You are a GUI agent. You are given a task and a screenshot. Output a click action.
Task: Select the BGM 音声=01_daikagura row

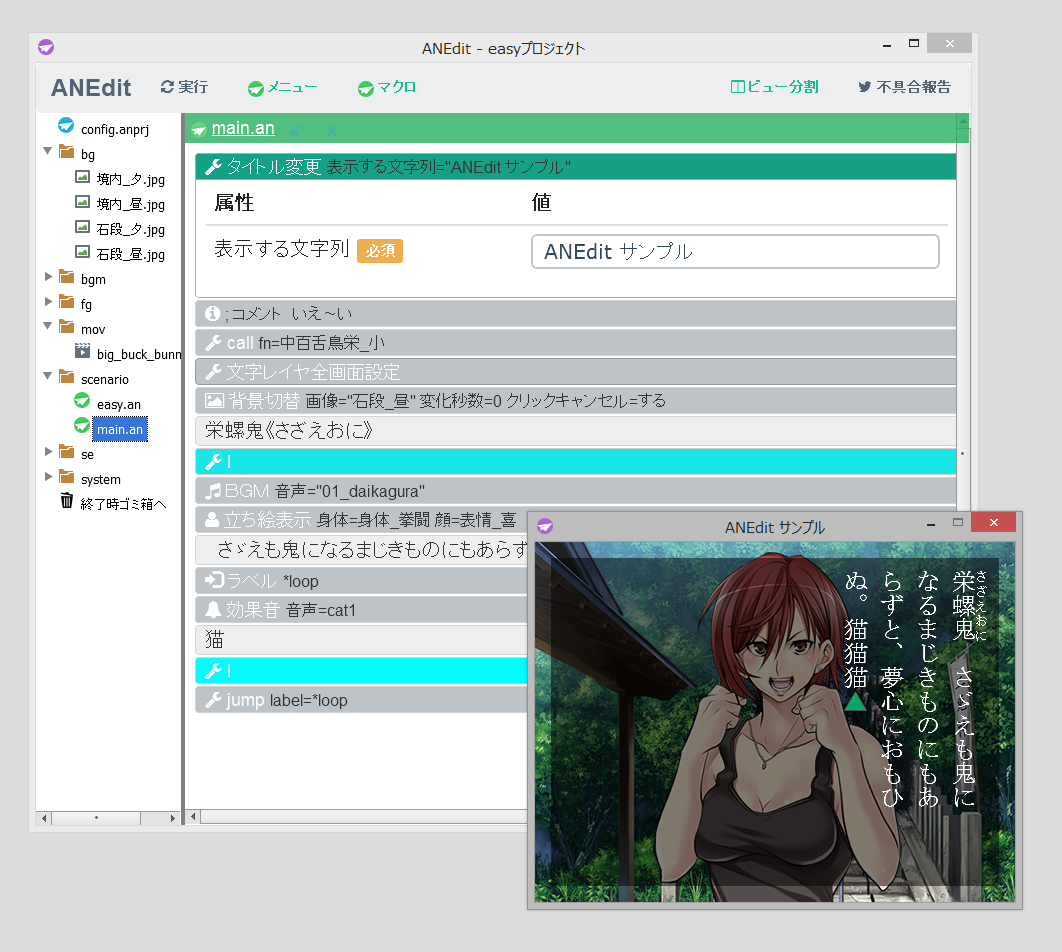pos(576,491)
